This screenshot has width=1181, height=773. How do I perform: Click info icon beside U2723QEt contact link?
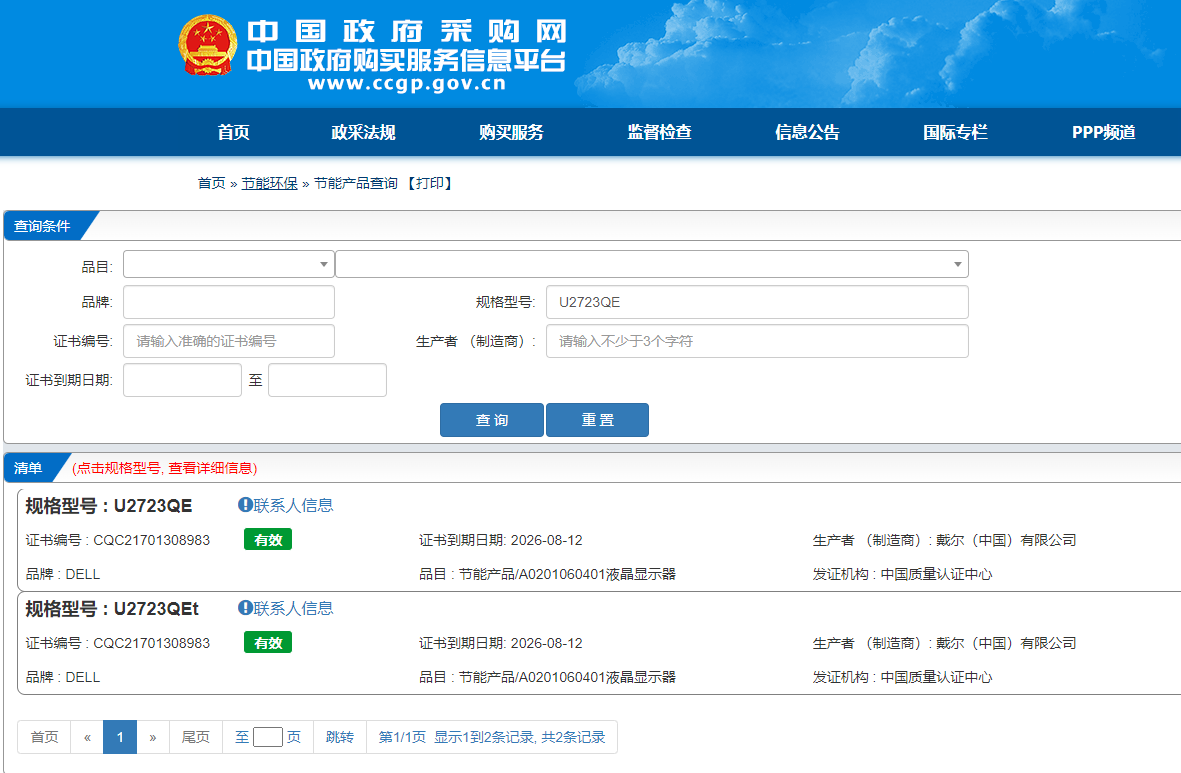click(x=245, y=608)
